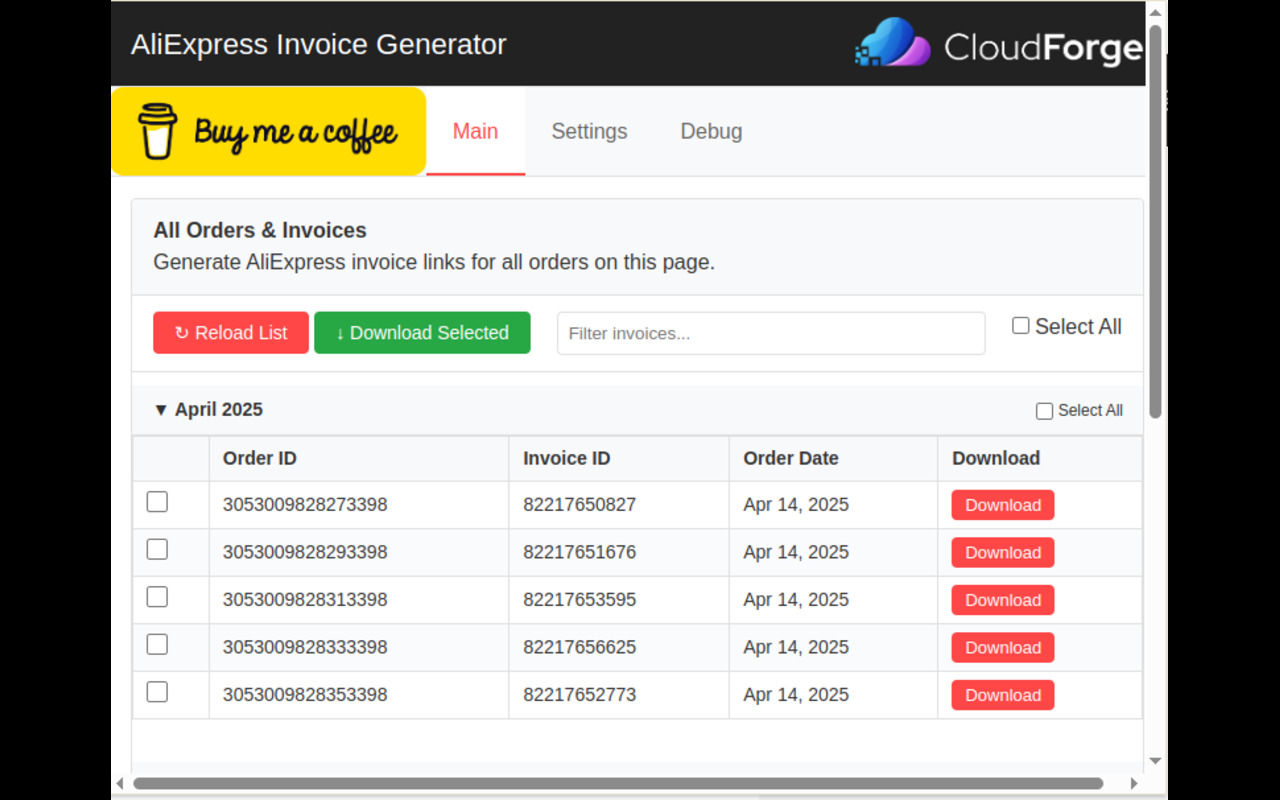This screenshot has width=1280, height=800.
Task: Click the CloudForge logo icon
Action: point(892,42)
